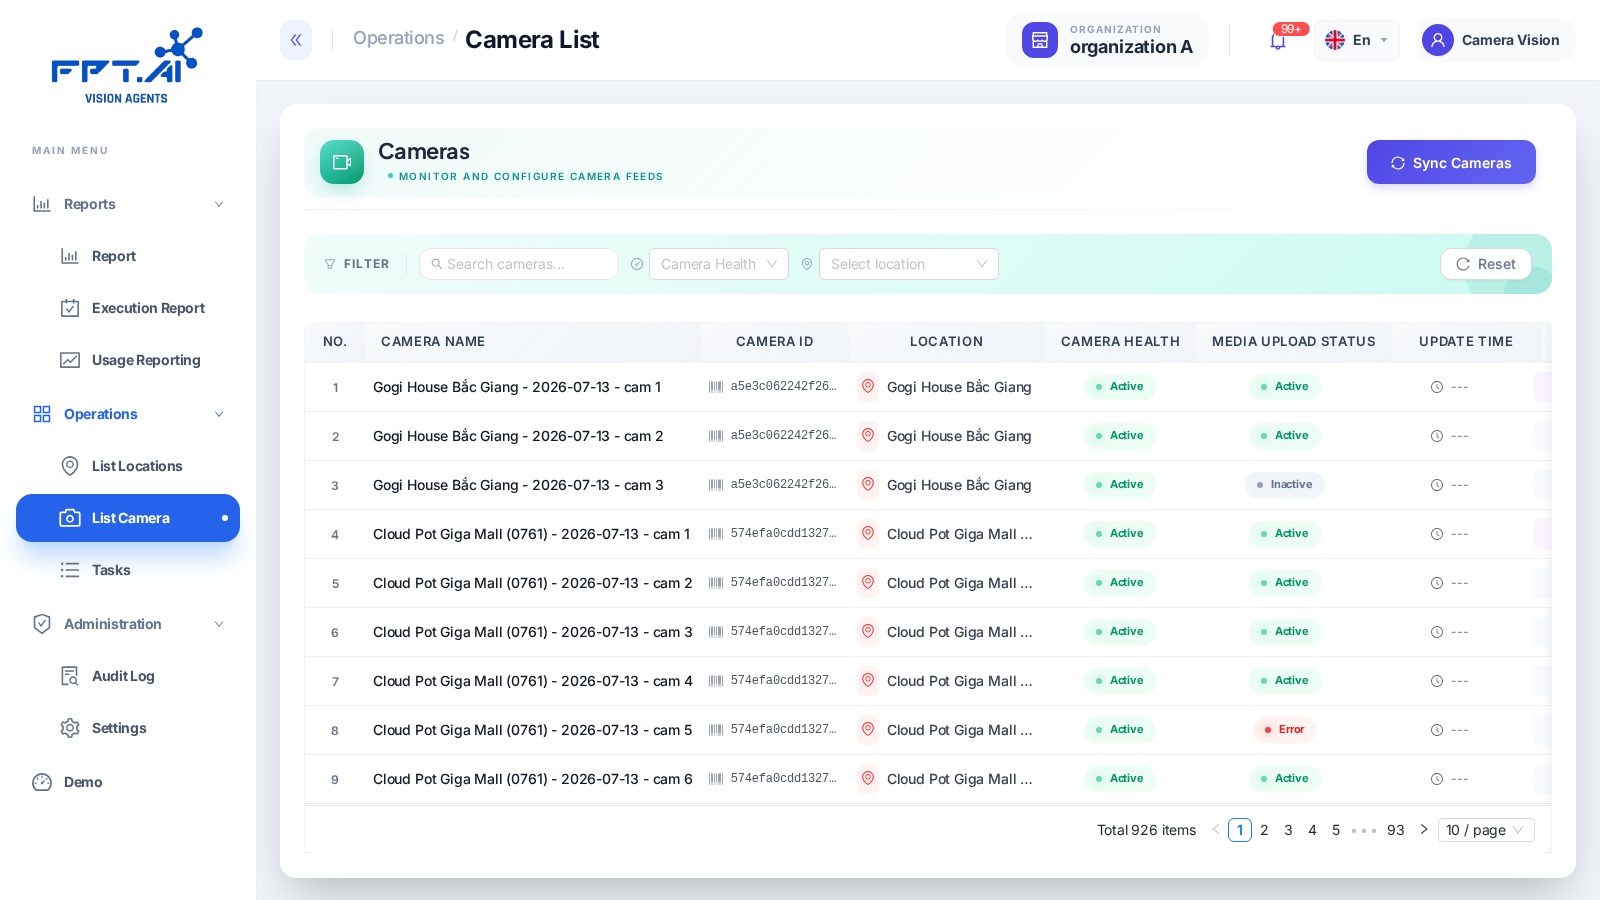Focus the Search cameras input field
The height and width of the screenshot is (900, 1600).
tap(519, 264)
